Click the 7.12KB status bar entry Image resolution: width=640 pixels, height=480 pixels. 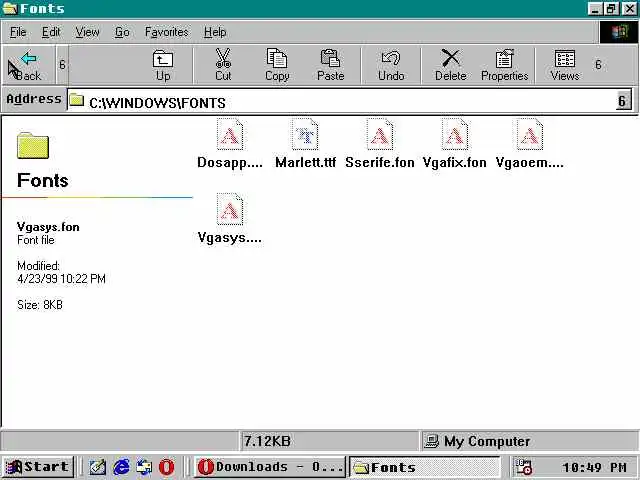[330, 441]
